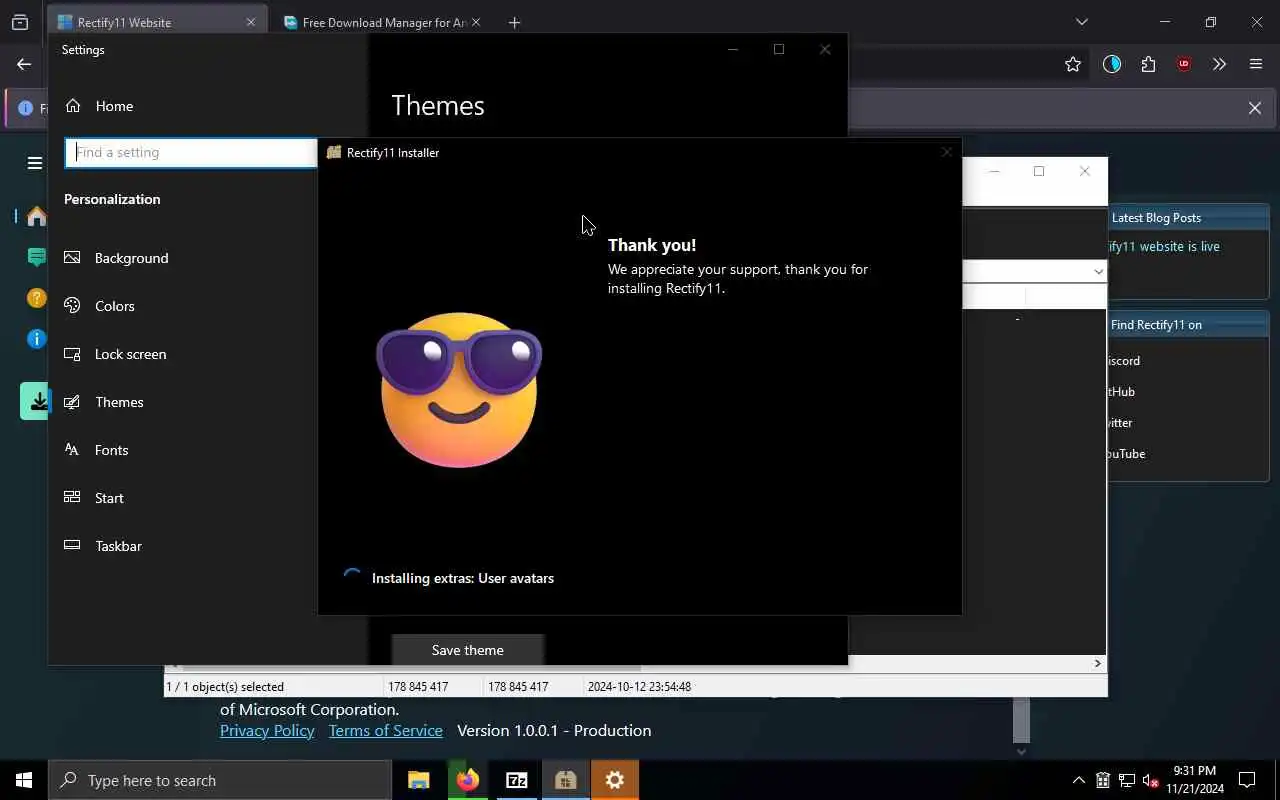
Task: Go back in the browser
Action: [x=24, y=64]
